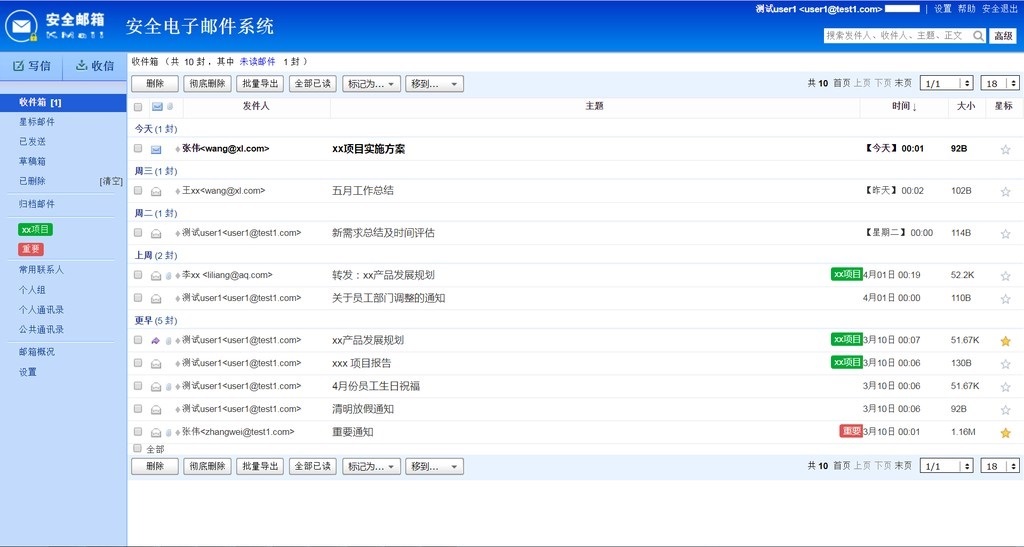Star the 五月工作总结 email
Viewport: 1024px width, 547px height.
1005,191
